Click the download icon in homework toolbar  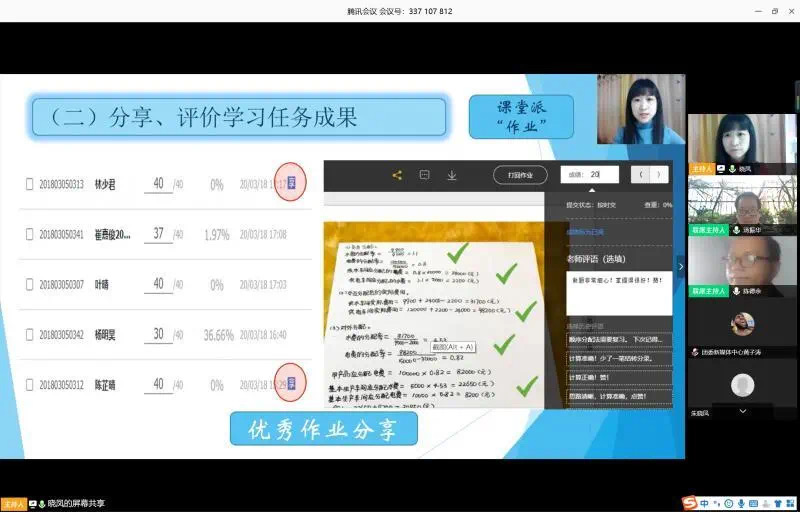pos(452,175)
